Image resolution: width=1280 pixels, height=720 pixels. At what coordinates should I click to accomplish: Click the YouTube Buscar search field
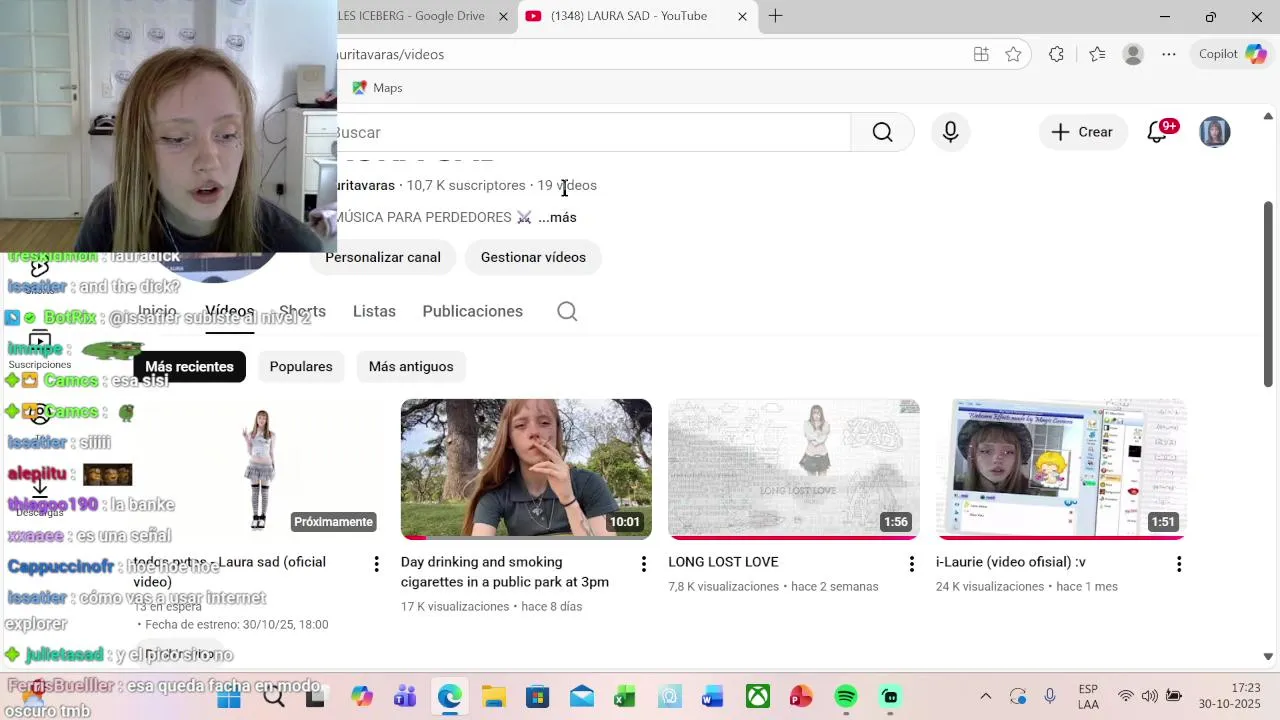pyautogui.click(x=593, y=132)
